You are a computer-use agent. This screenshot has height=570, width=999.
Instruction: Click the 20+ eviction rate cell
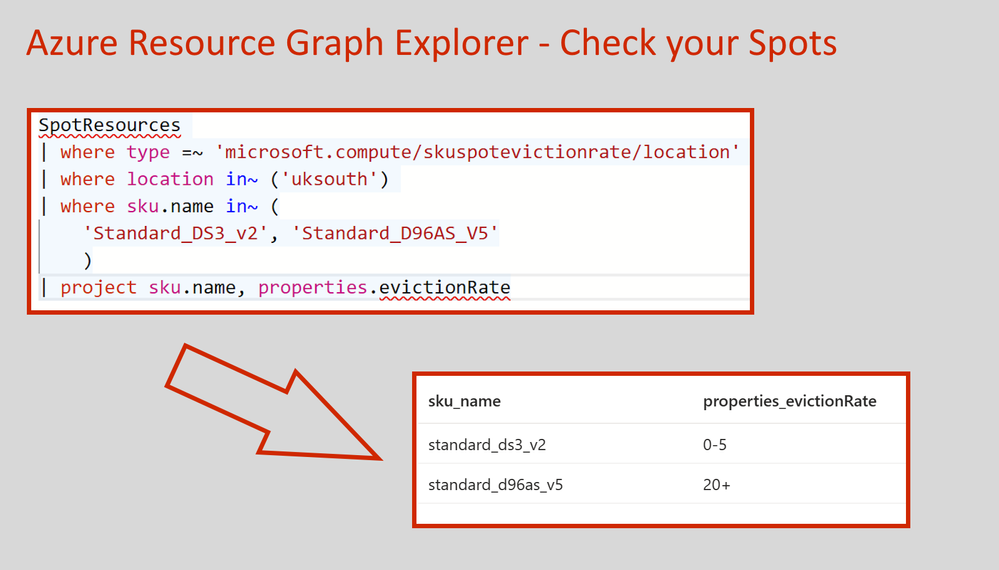pos(716,485)
